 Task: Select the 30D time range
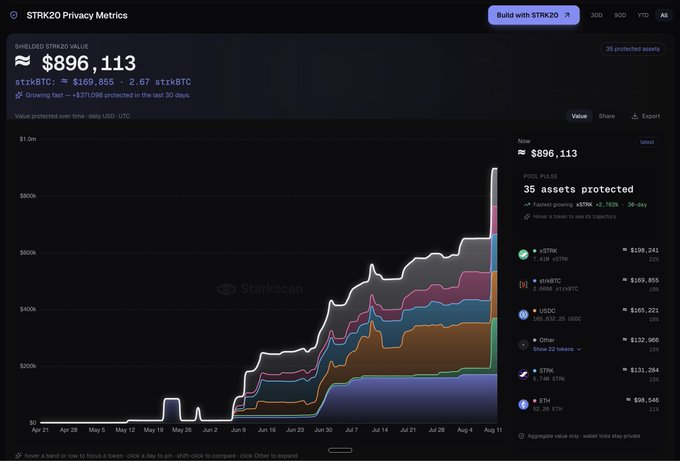596,15
